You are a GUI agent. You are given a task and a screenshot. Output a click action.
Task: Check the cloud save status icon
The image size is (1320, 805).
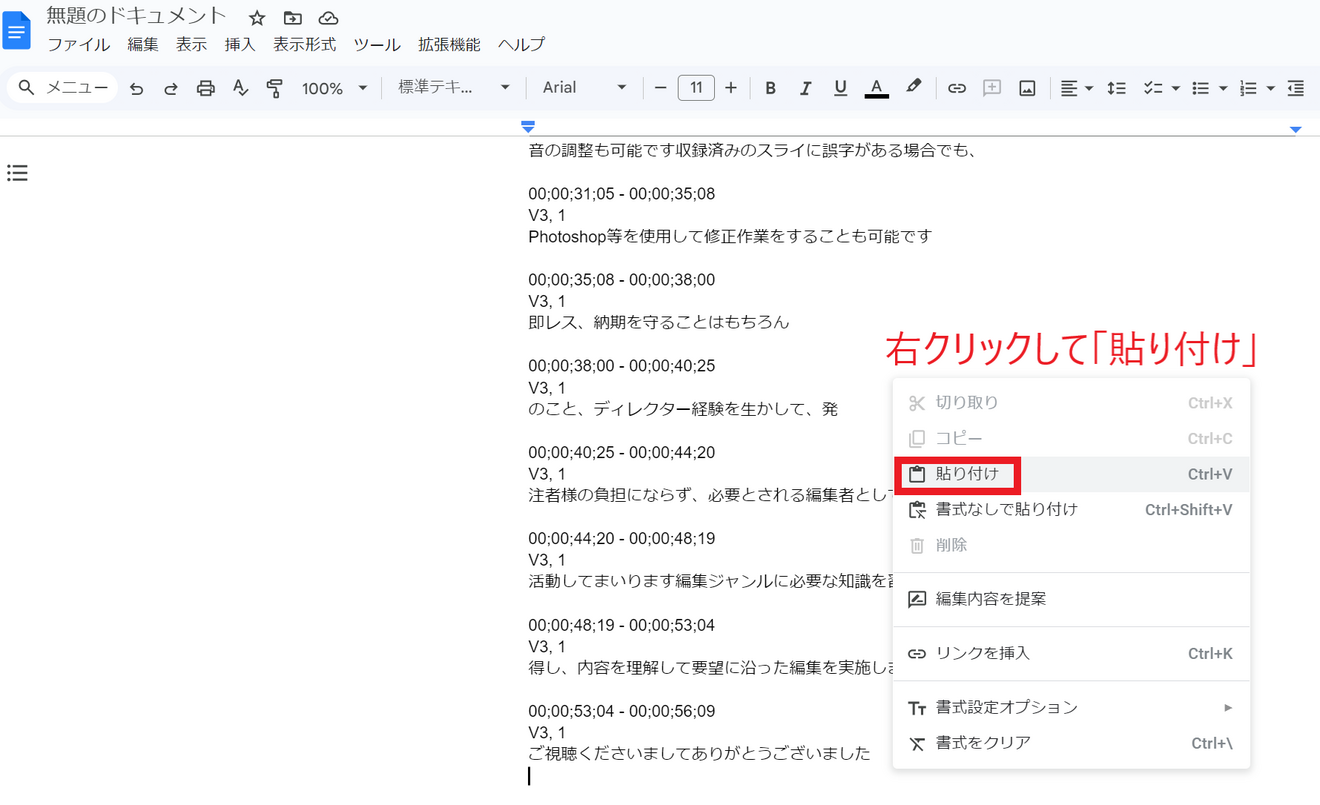pyautogui.click(x=328, y=18)
